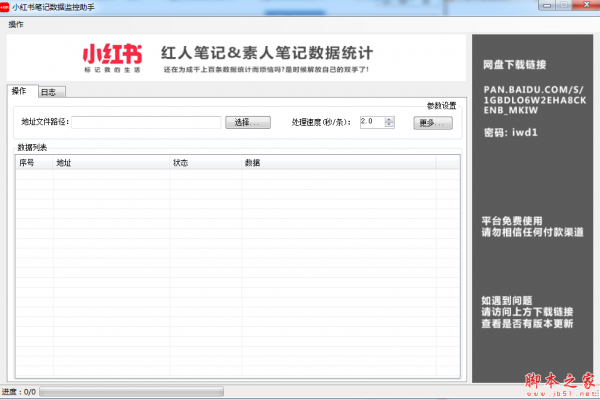Click the 状态 column header
The width and height of the screenshot is (600, 400).
(205, 163)
